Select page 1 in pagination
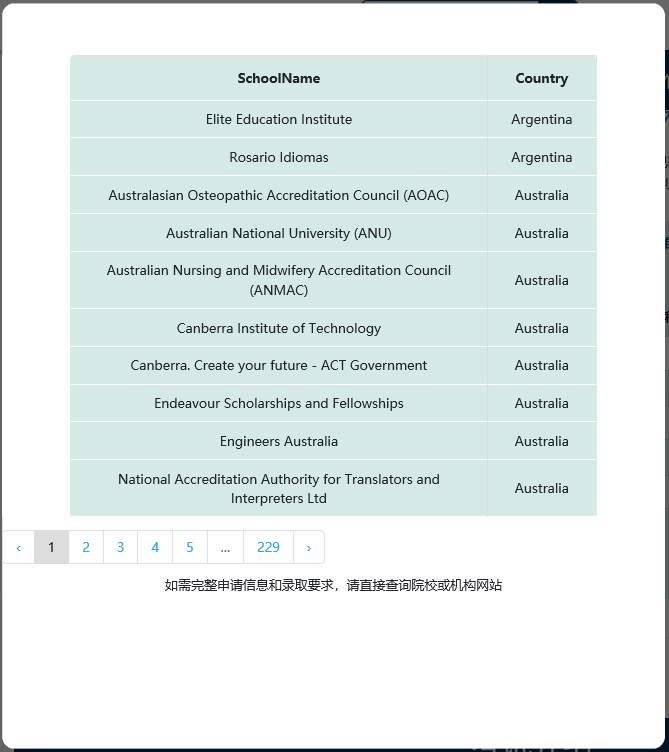Viewport: 669px width, 752px height. (x=51, y=547)
